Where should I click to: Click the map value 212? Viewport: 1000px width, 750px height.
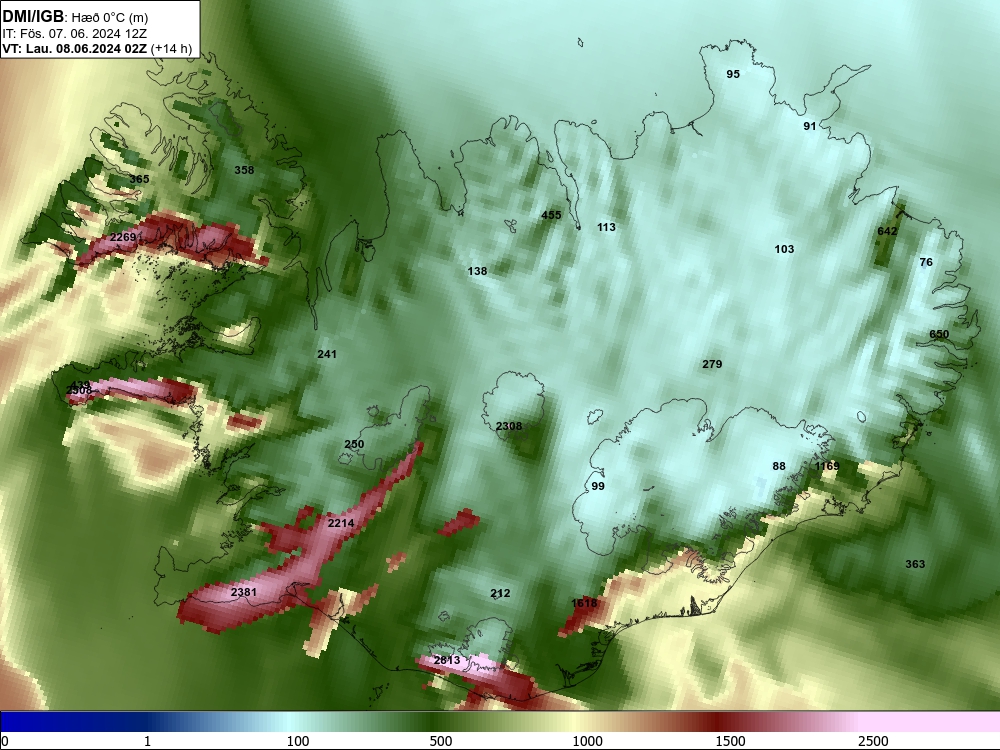500,593
